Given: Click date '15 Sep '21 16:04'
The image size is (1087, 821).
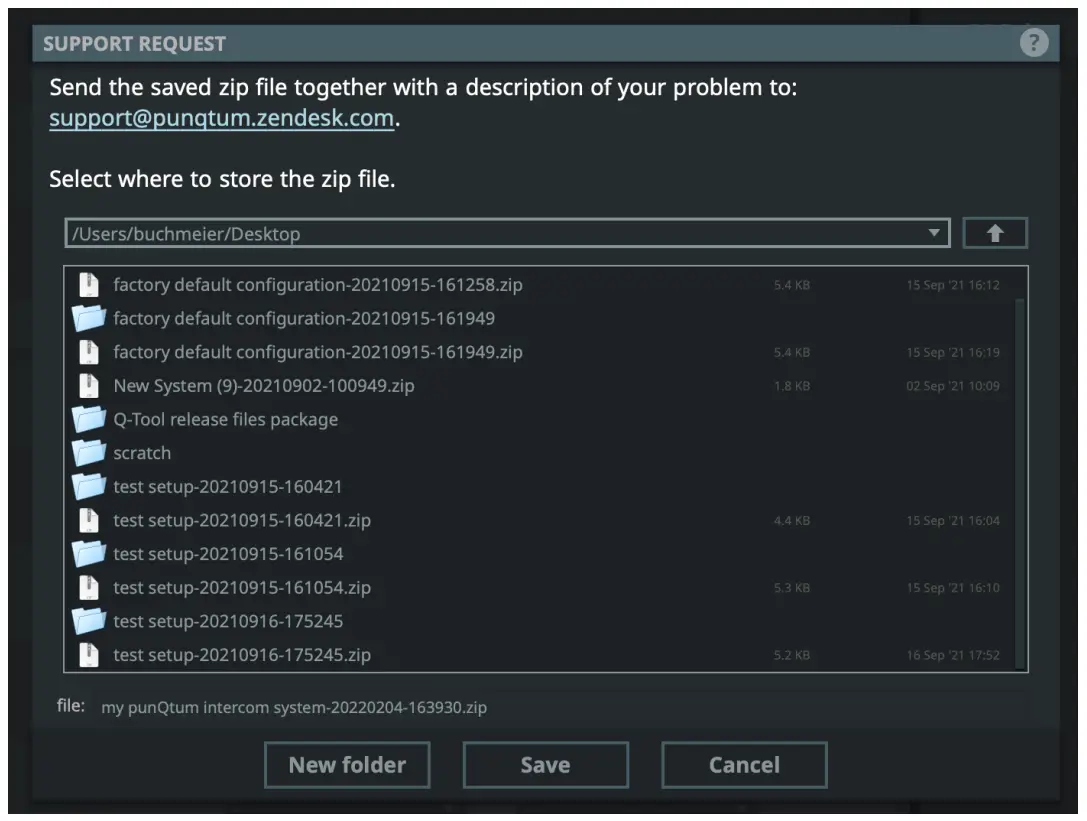Looking at the screenshot, I should (x=953, y=520).
